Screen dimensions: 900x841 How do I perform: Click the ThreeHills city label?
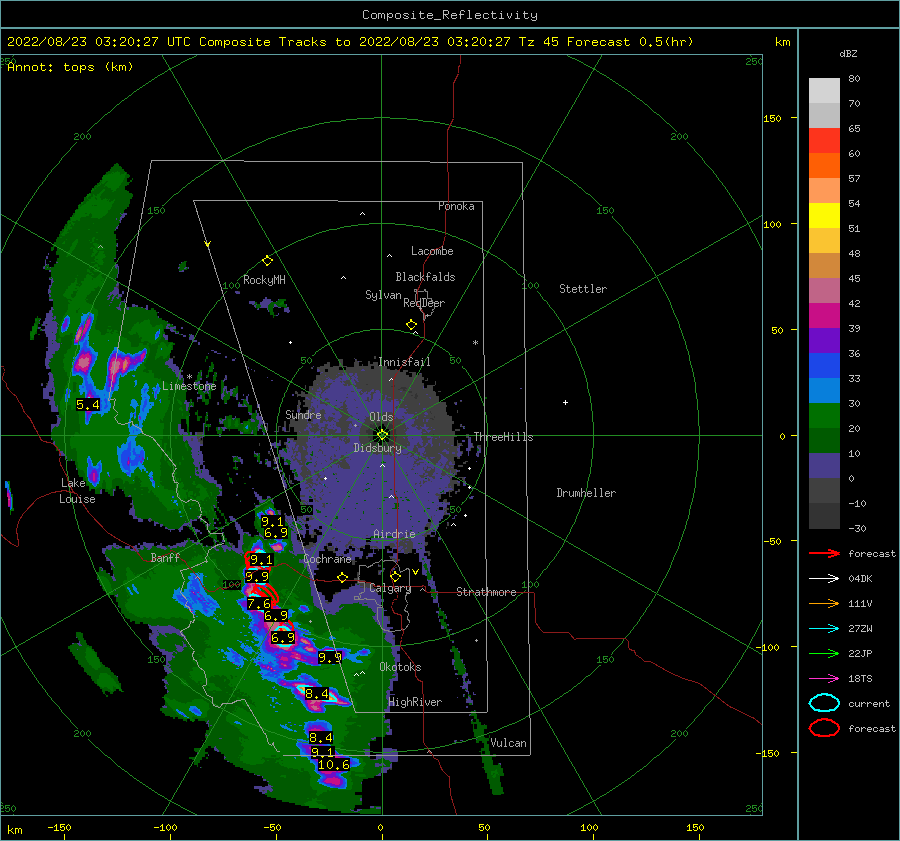pyautogui.click(x=503, y=437)
